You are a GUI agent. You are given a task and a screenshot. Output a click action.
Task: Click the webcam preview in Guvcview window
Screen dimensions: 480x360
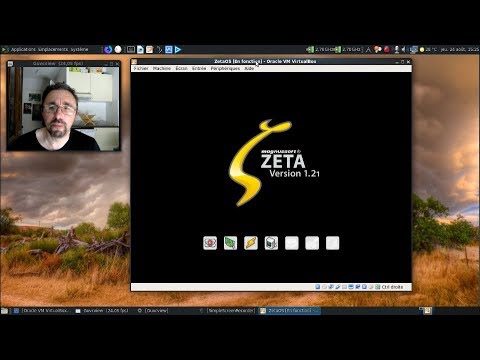tap(64, 108)
